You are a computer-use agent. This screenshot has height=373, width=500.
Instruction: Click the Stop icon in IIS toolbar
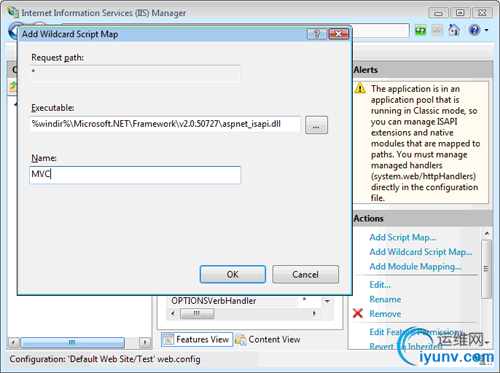point(437,30)
